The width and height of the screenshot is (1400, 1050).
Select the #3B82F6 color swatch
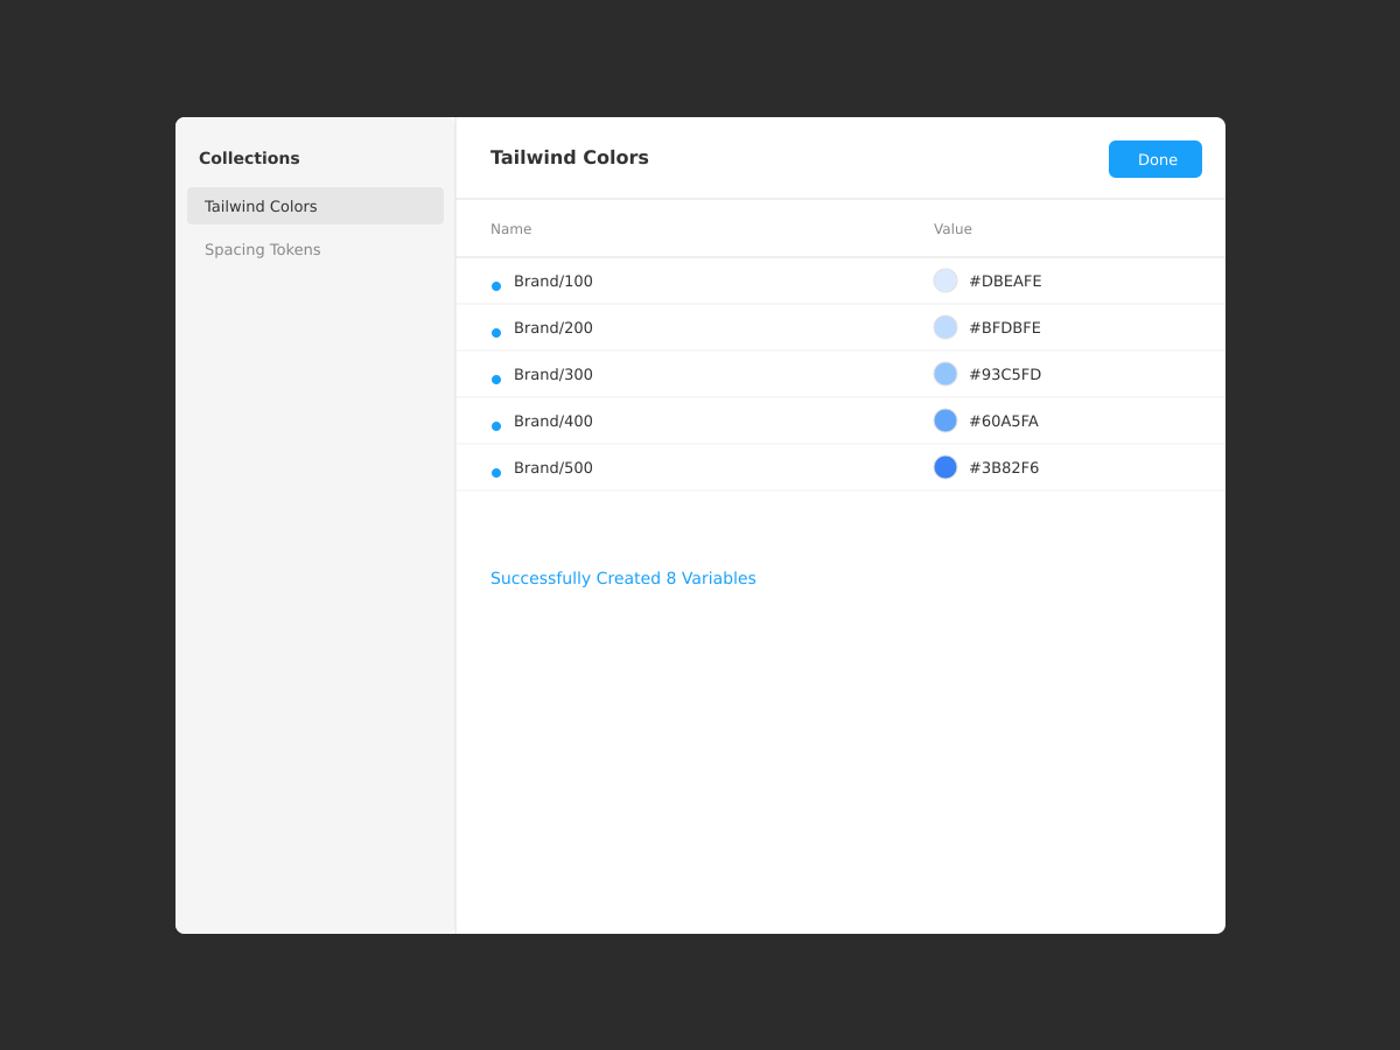945,467
